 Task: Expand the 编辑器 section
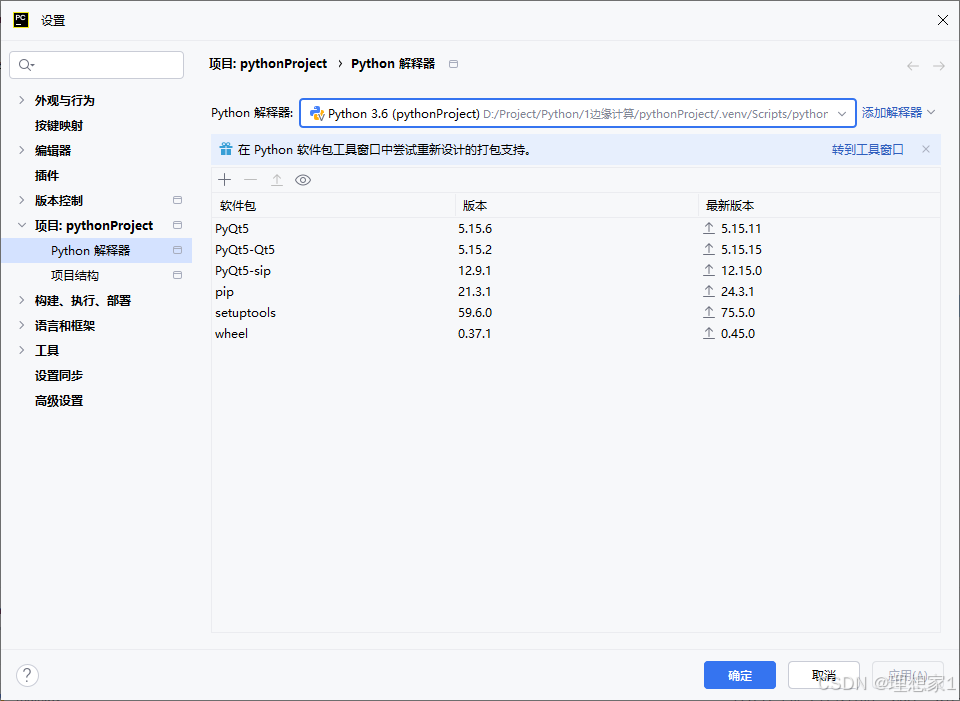[x=22, y=150]
